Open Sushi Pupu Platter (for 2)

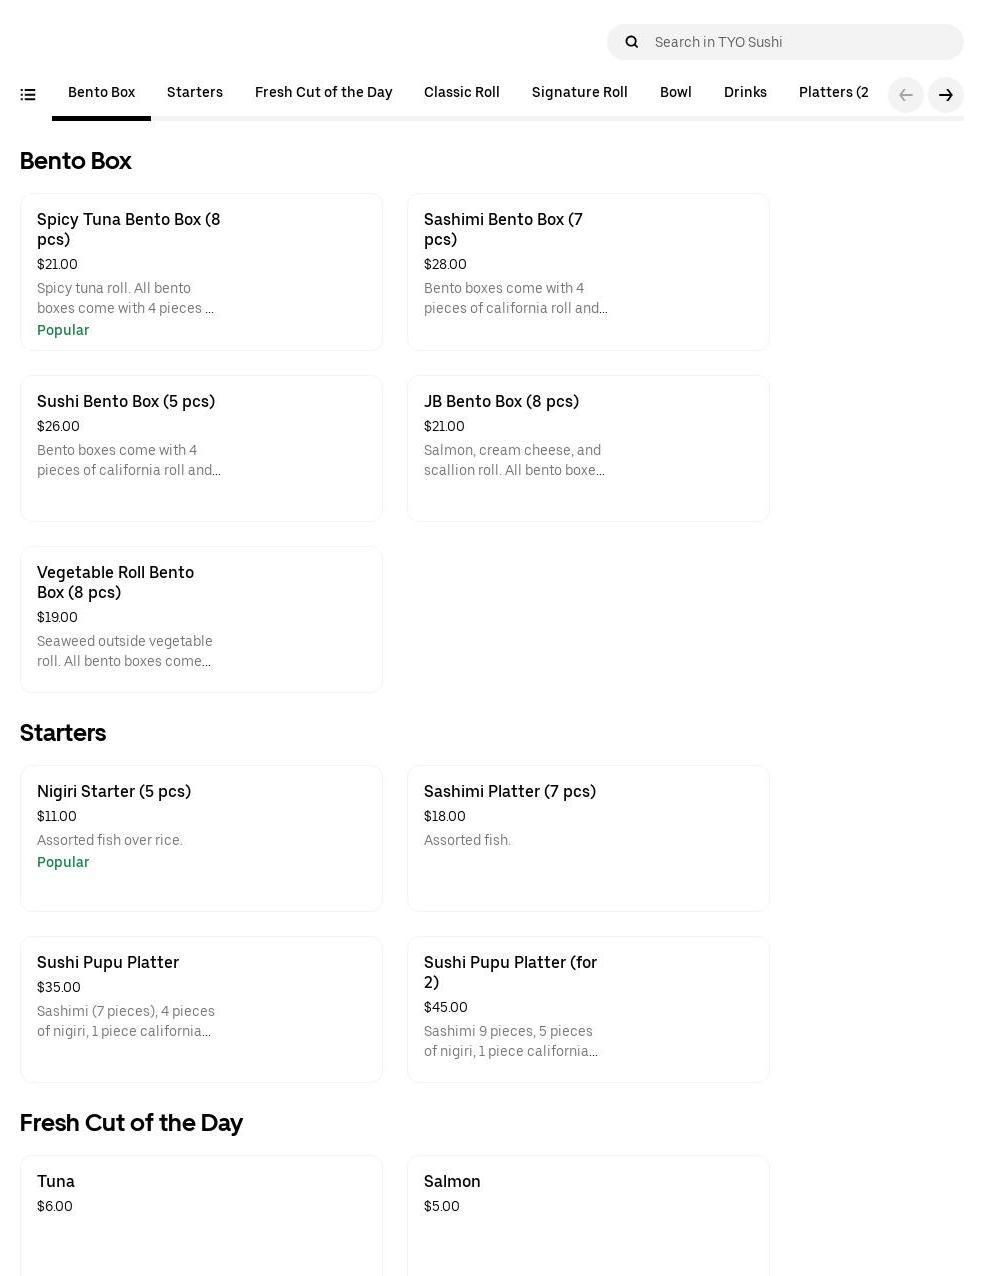[x=588, y=1009]
